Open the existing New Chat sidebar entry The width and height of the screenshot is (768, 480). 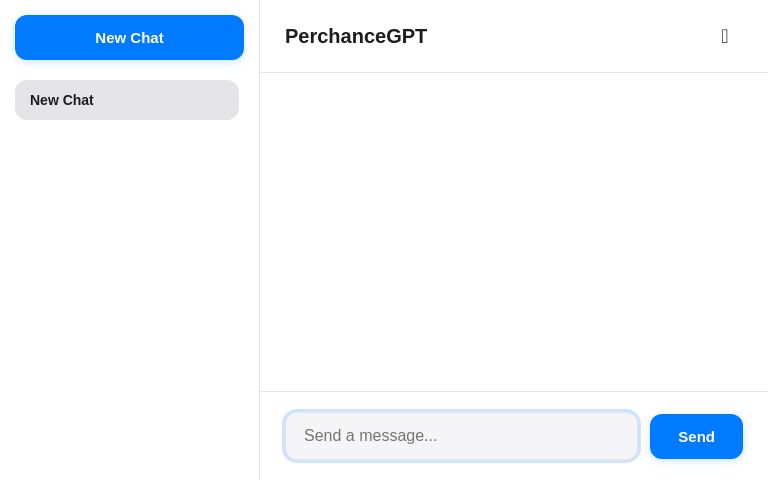[127, 100]
